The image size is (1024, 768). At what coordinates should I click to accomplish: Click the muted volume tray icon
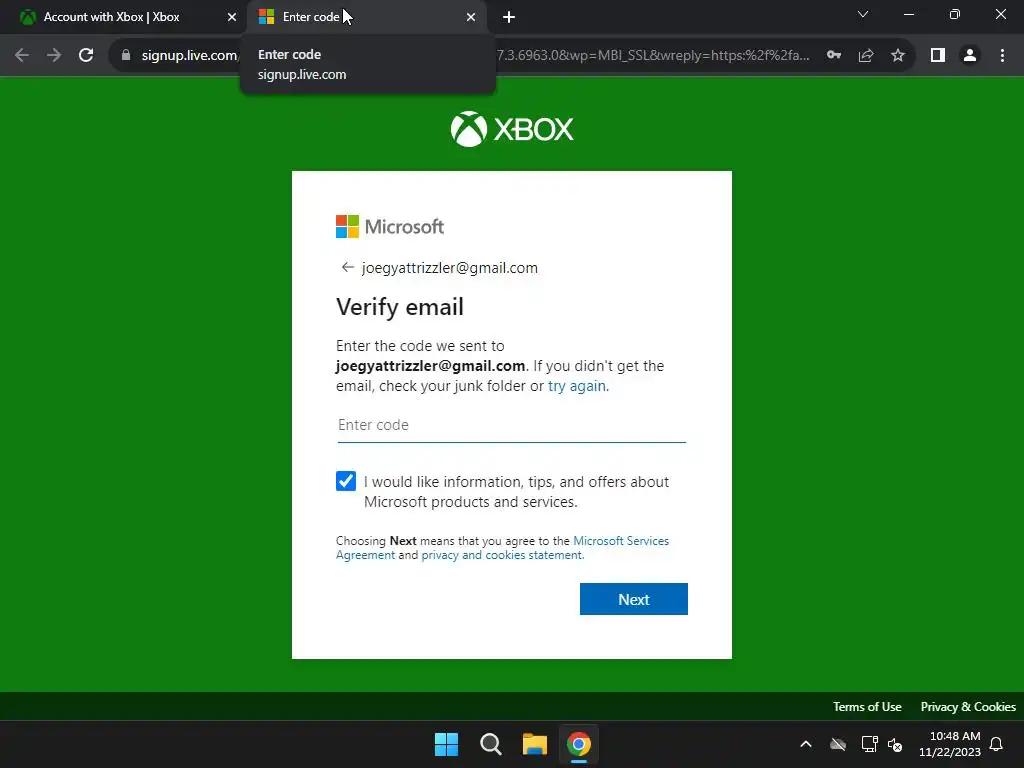pyautogui.click(x=895, y=744)
